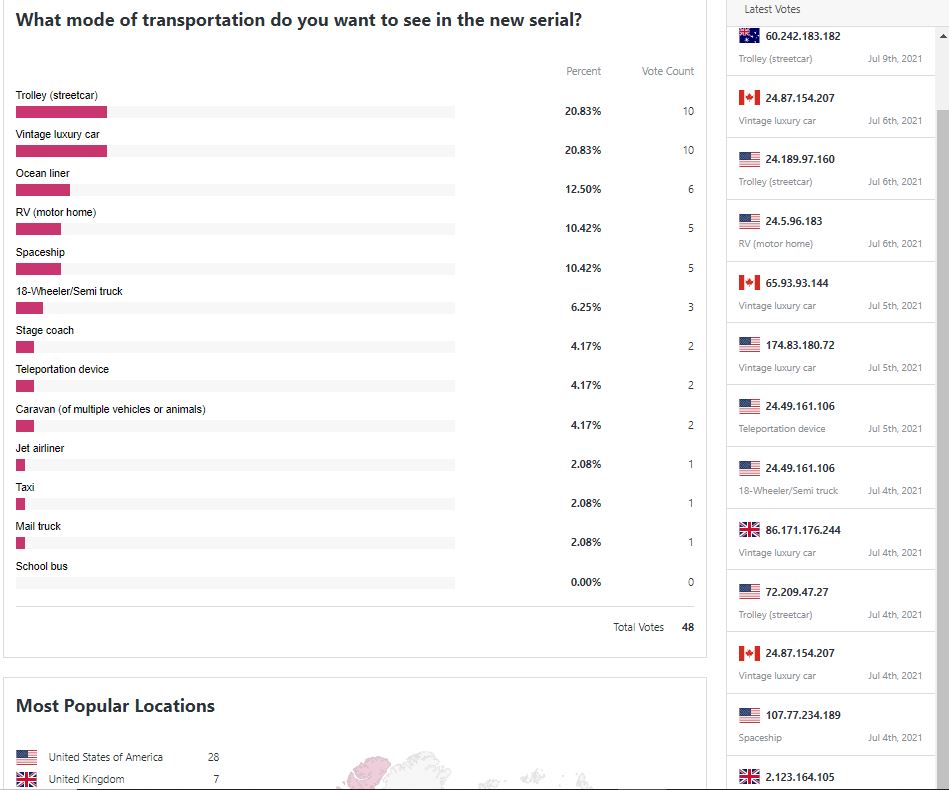Open the IP address 60.242.183.182 entry
This screenshot has height=790, width=949.
coord(803,36)
